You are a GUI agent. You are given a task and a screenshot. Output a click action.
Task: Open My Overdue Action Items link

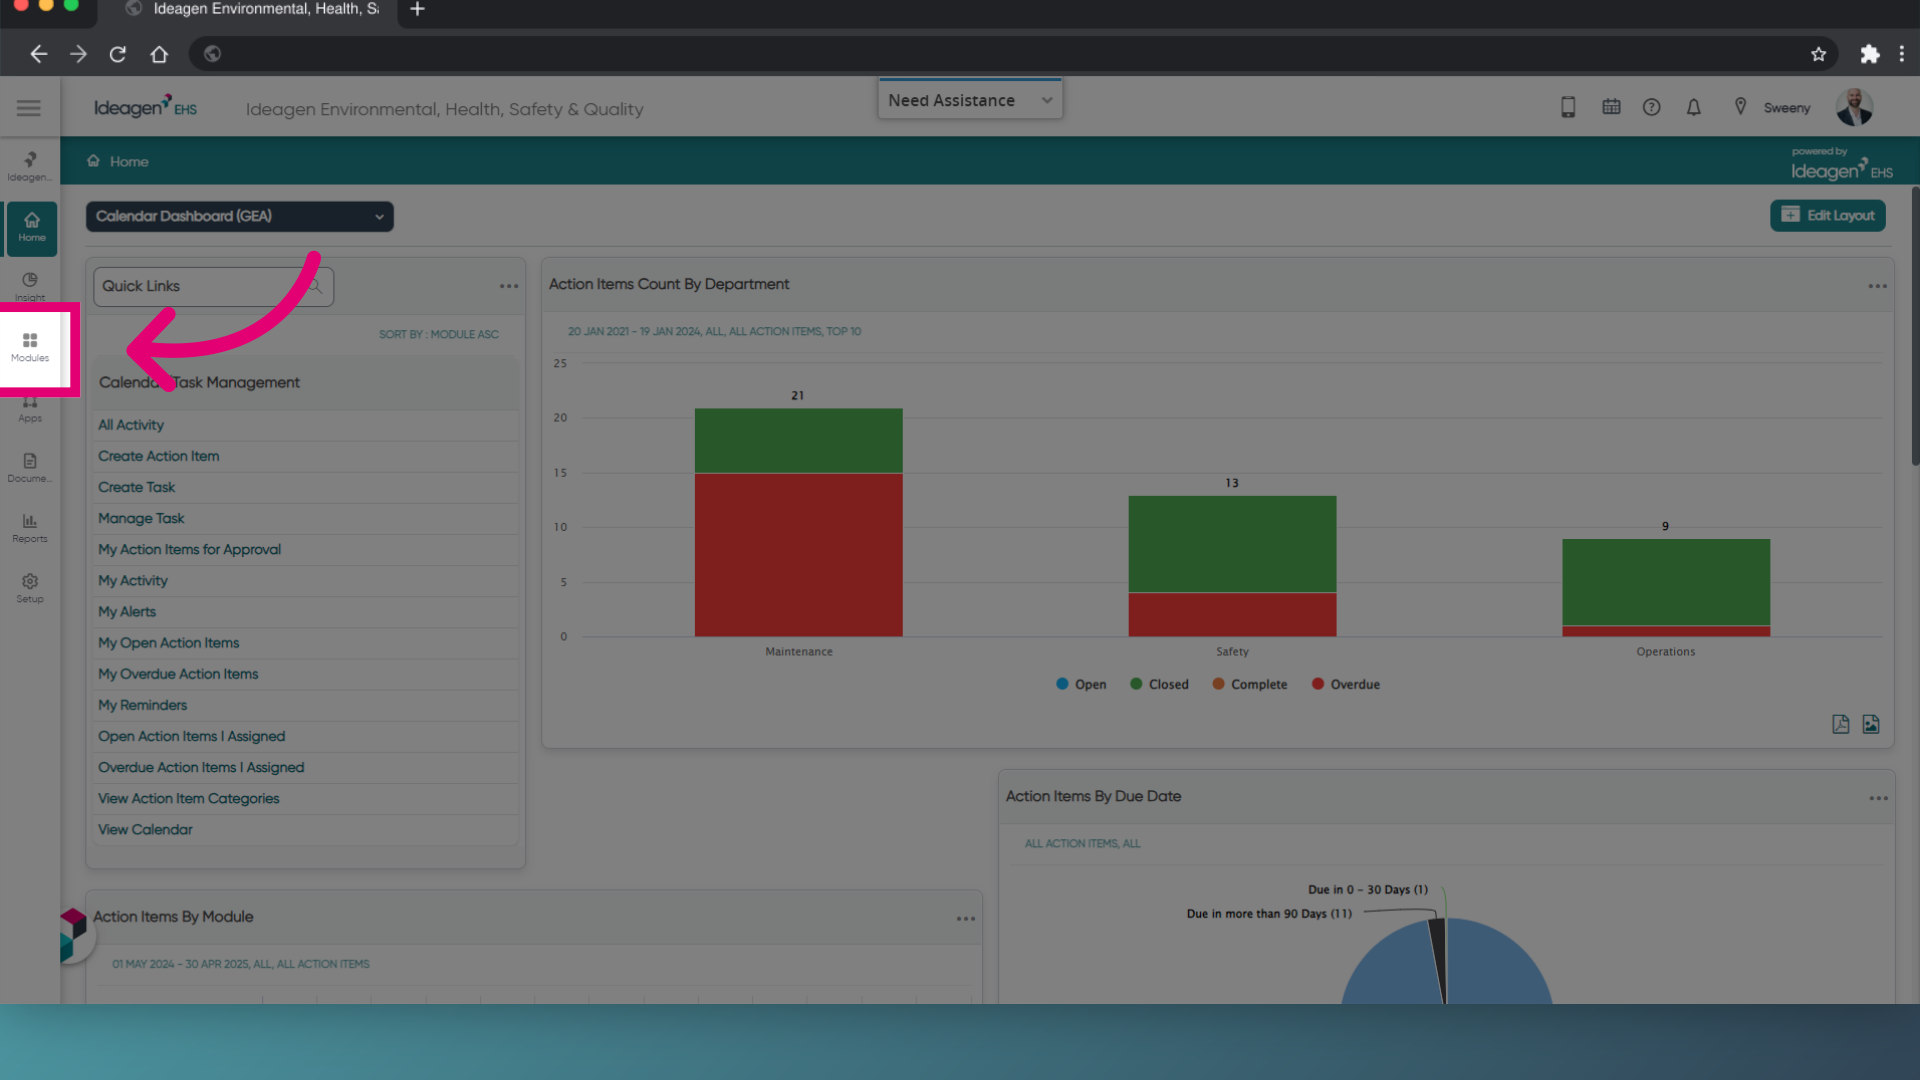coord(178,673)
